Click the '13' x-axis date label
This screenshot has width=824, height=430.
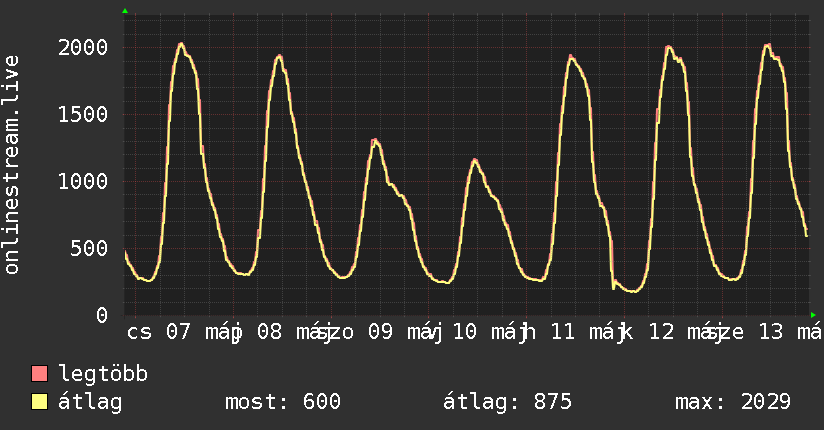[x=771, y=332]
